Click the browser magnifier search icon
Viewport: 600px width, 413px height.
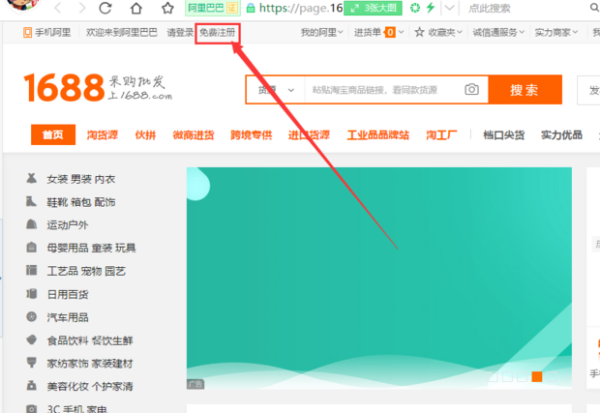[595, 7]
